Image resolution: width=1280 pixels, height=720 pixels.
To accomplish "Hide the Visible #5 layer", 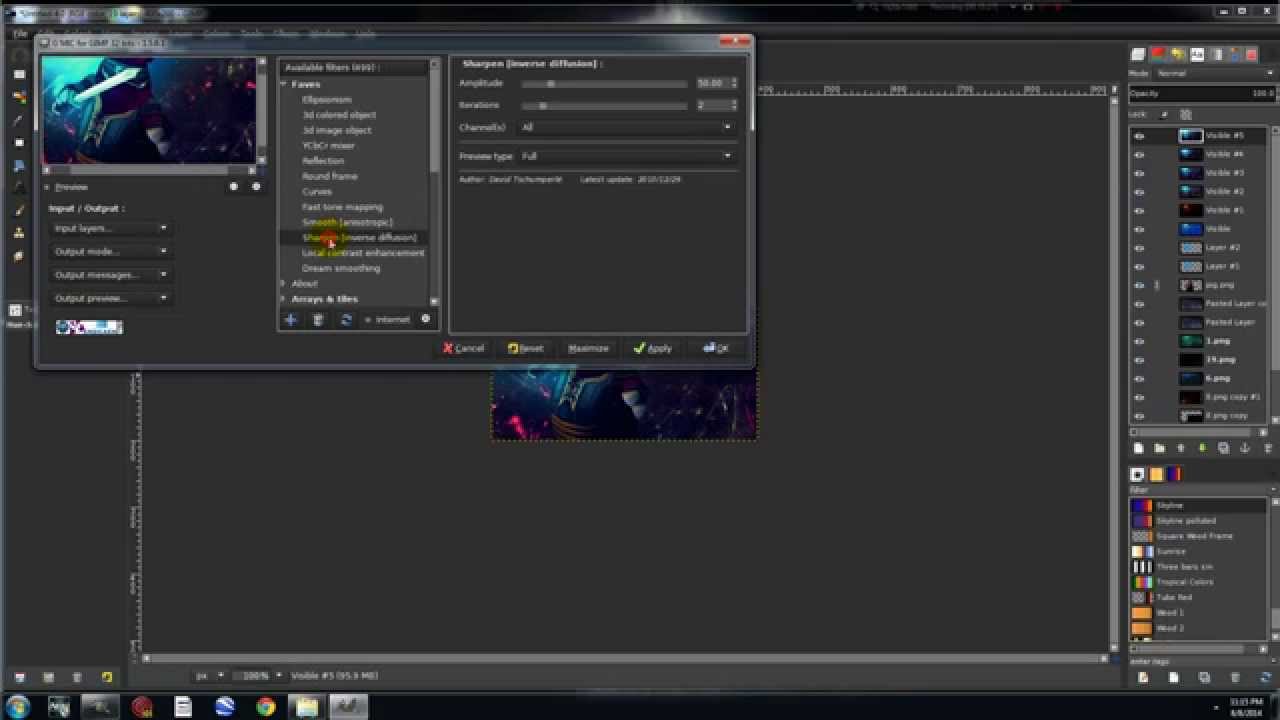I will (x=1139, y=136).
